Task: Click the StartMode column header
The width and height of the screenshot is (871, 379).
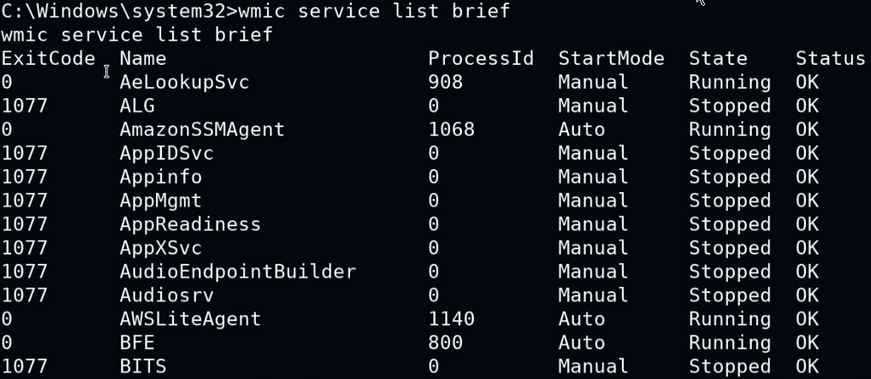Action: [611, 58]
